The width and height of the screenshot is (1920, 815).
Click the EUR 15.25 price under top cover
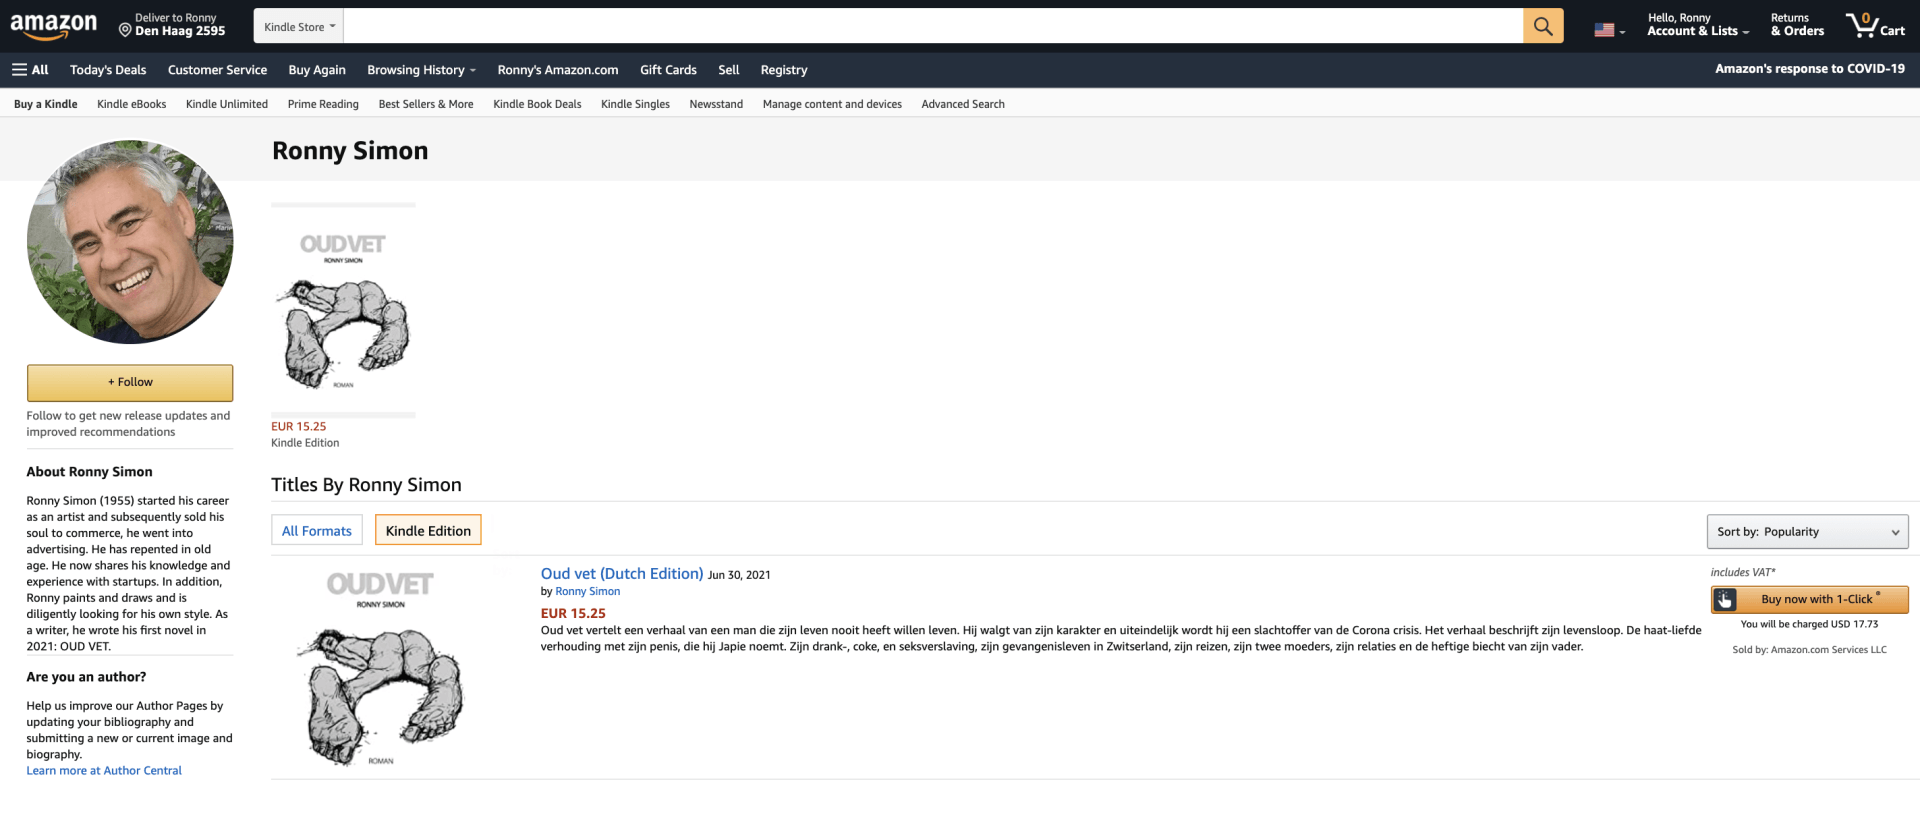click(x=299, y=427)
